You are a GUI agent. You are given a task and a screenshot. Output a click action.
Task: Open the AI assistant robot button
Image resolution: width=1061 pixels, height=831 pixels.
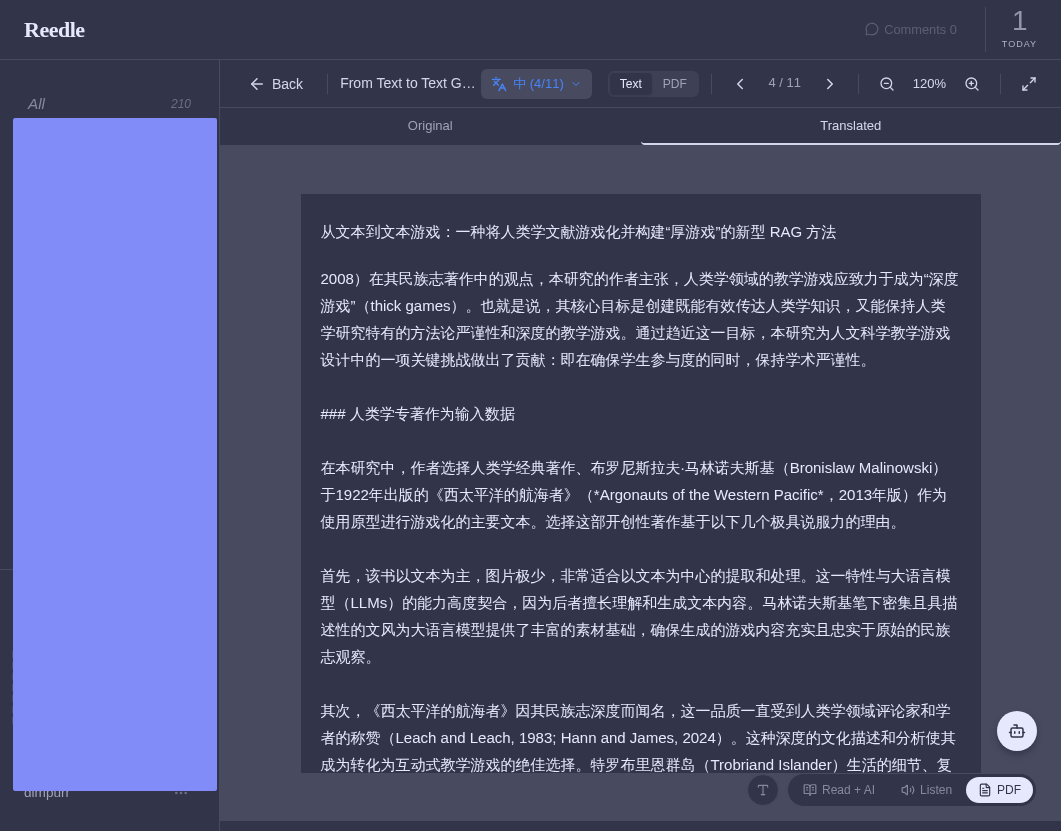(x=1017, y=731)
